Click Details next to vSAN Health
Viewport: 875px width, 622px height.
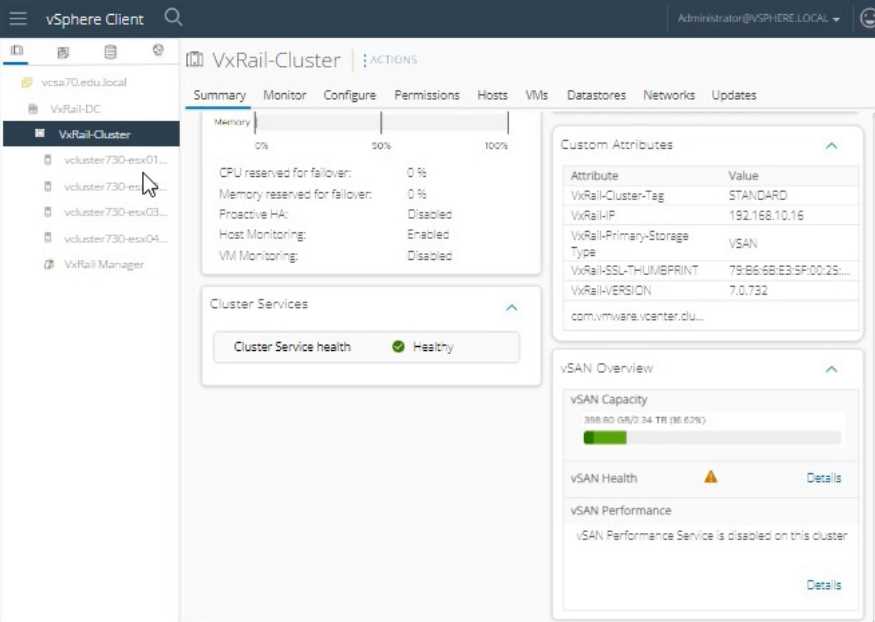coord(823,478)
